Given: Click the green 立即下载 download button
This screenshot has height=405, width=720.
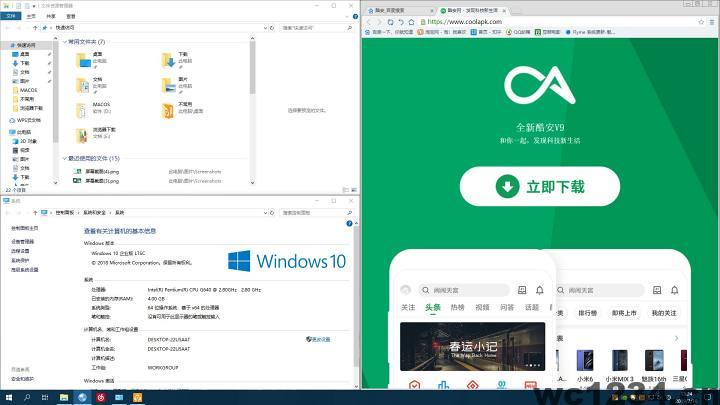Looking at the screenshot, I should tap(540, 186).
